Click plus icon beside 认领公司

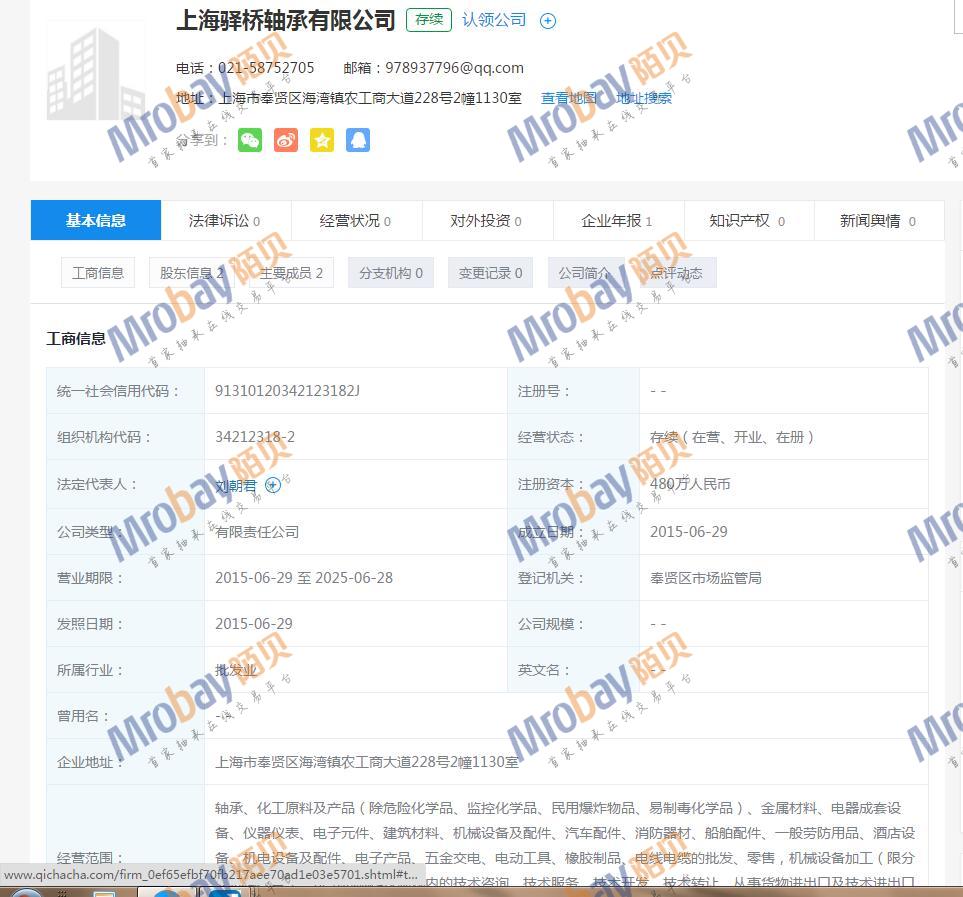click(x=548, y=21)
